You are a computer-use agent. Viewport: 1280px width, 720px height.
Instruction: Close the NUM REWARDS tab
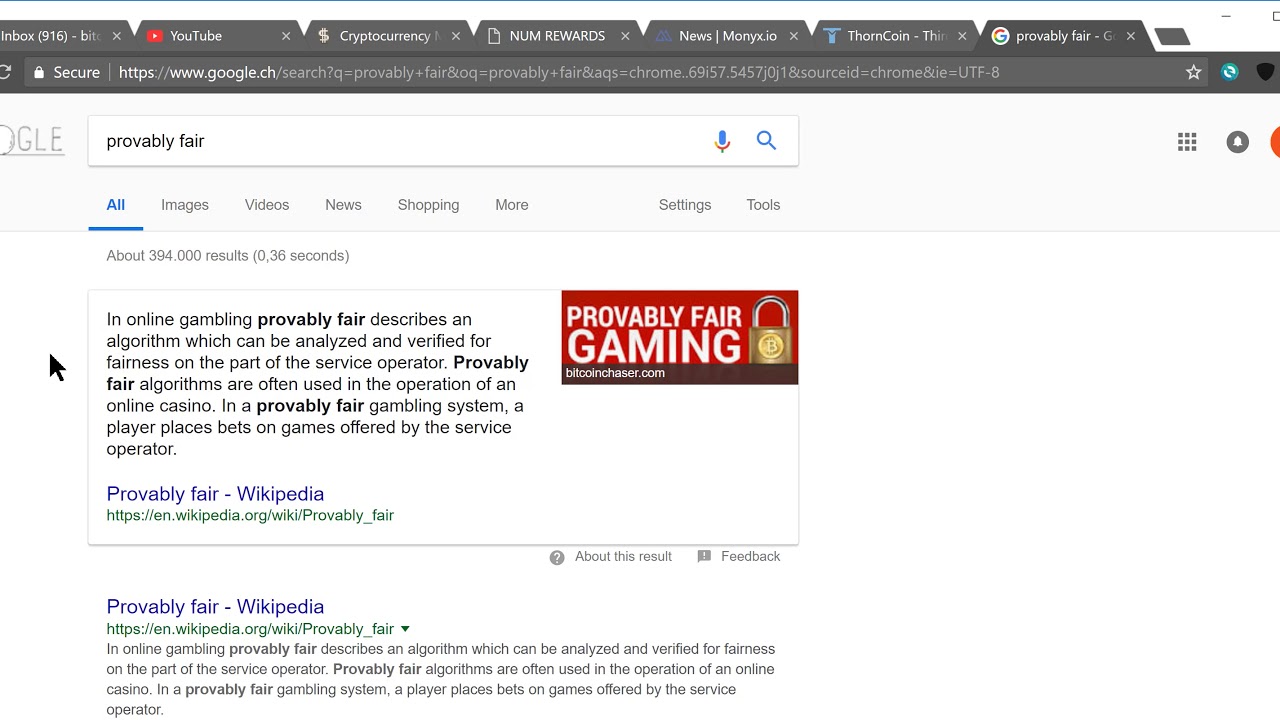click(625, 36)
